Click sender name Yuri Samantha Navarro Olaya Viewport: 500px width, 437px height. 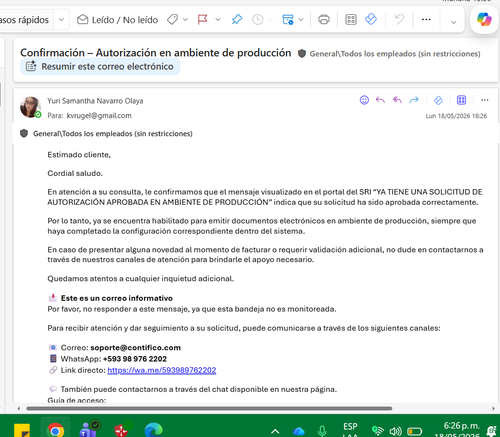click(x=95, y=101)
